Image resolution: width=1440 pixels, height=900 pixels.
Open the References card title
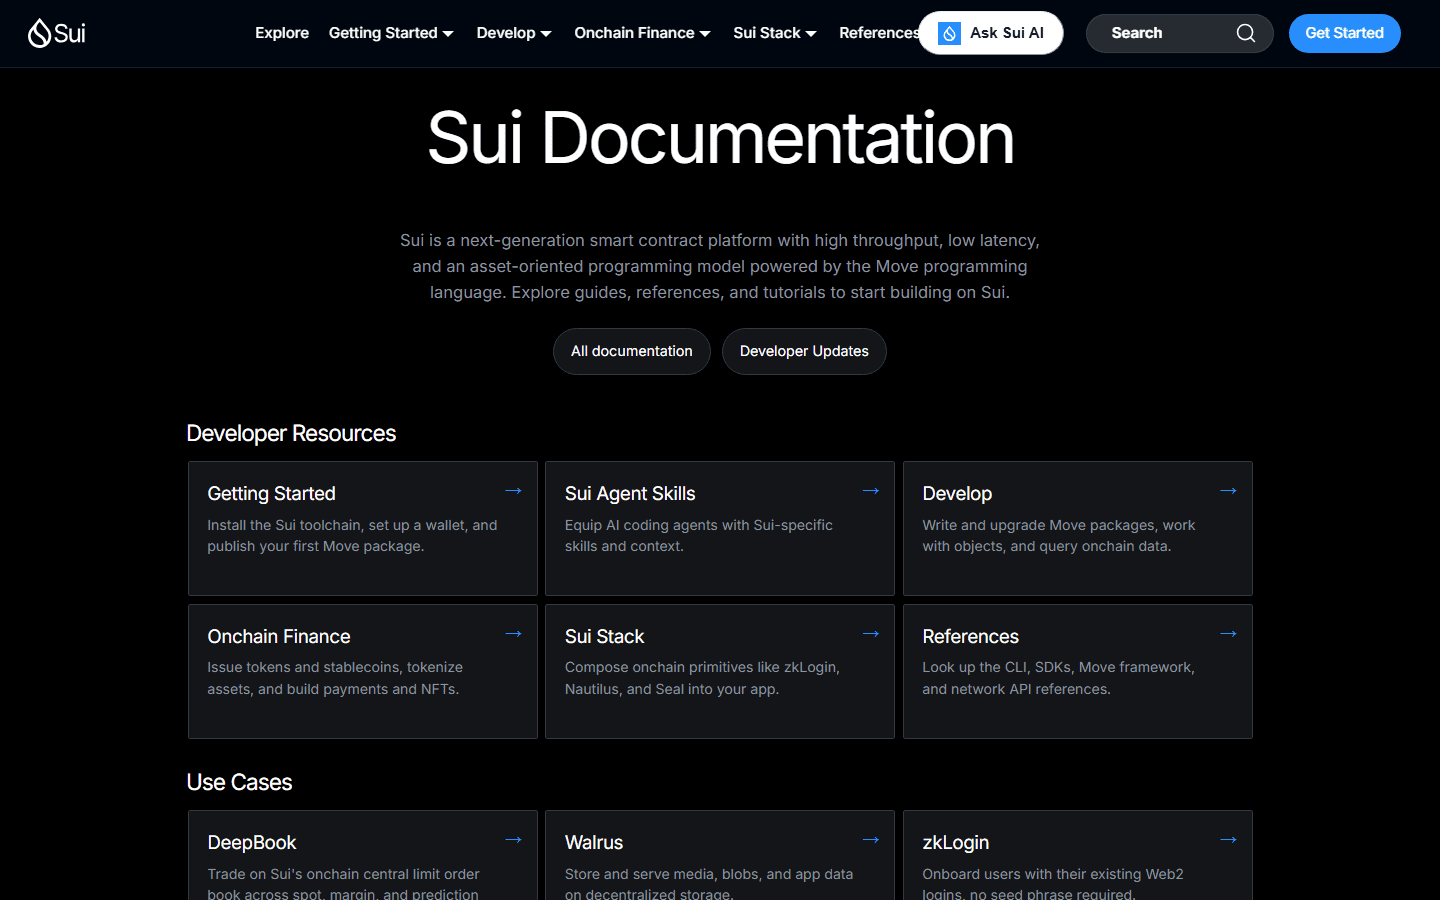(970, 636)
